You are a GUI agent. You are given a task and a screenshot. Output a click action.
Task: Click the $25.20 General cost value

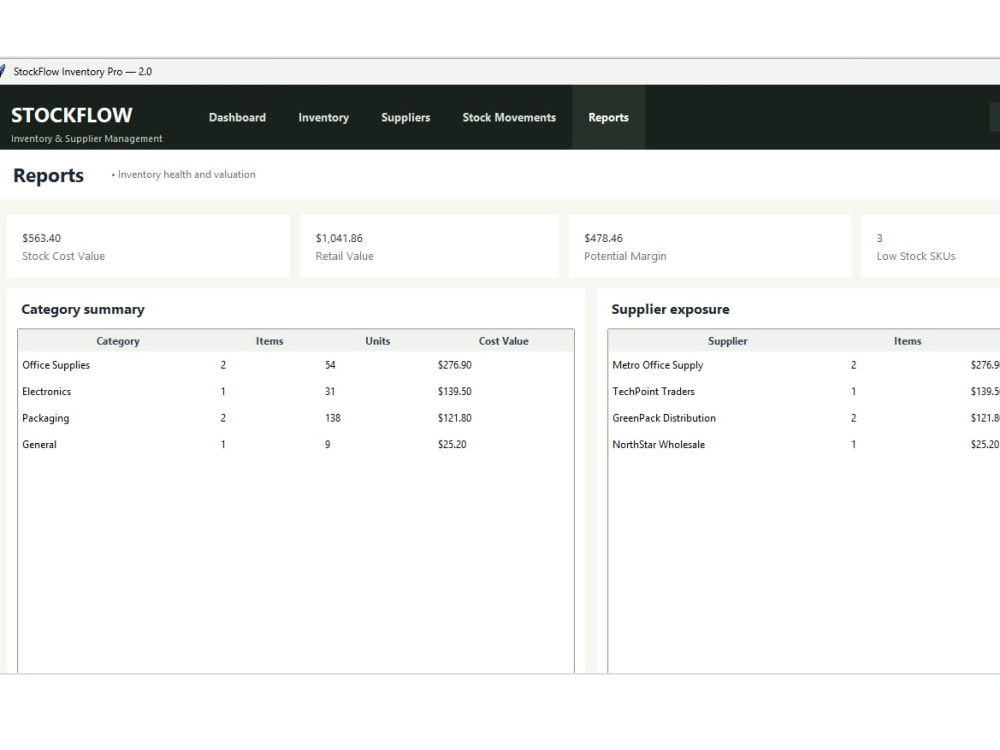452,445
